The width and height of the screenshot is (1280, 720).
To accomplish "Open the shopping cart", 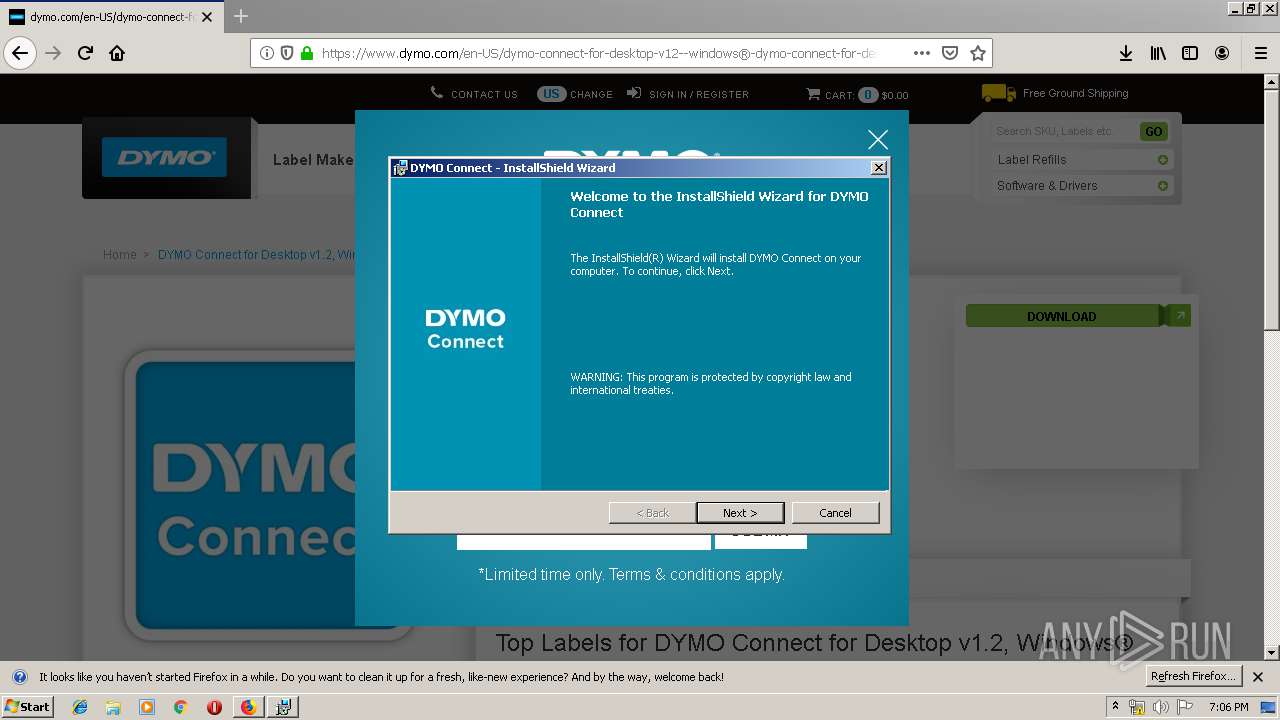I will pos(857,95).
